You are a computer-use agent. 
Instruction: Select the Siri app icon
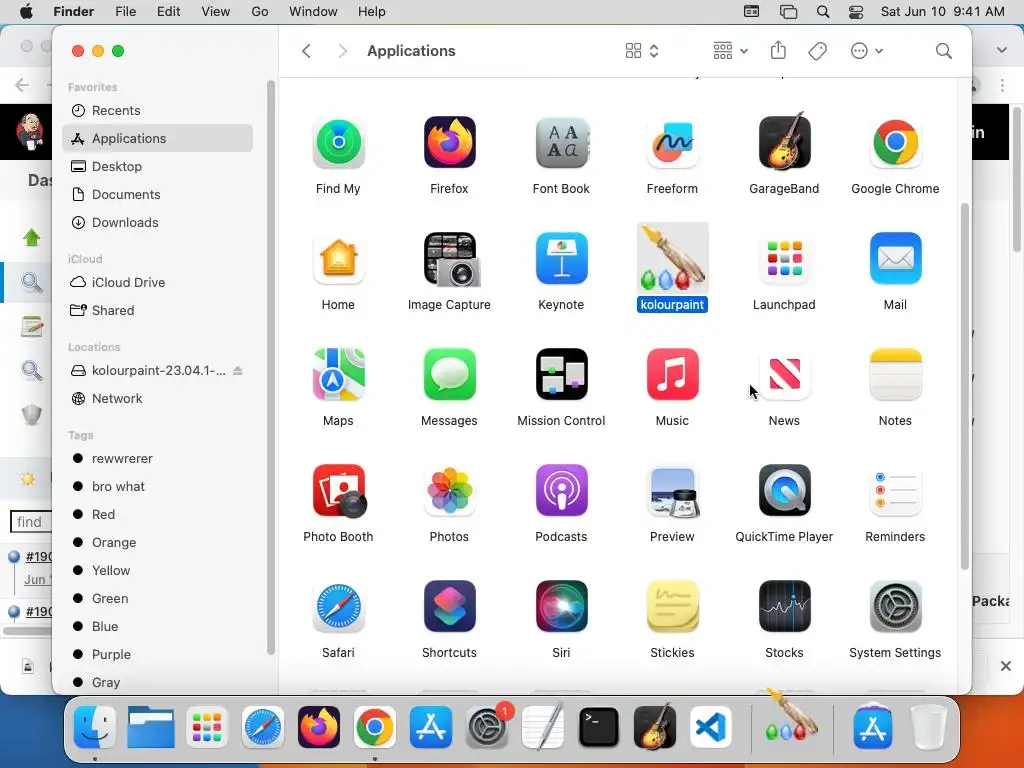[561, 607]
